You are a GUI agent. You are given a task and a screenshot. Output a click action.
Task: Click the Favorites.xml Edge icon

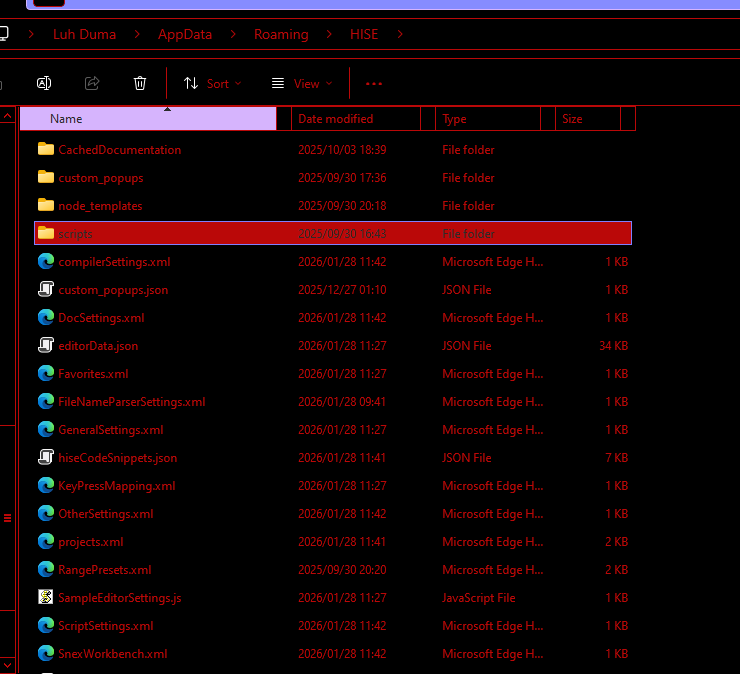click(x=46, y=373)
